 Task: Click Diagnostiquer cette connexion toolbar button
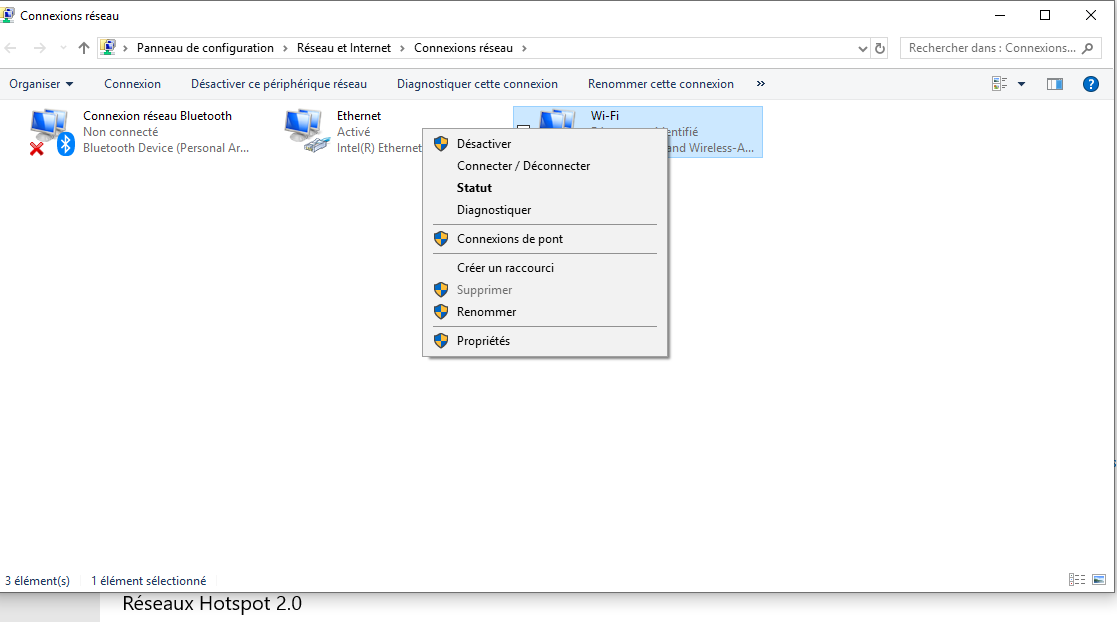[x=477, y=84]
